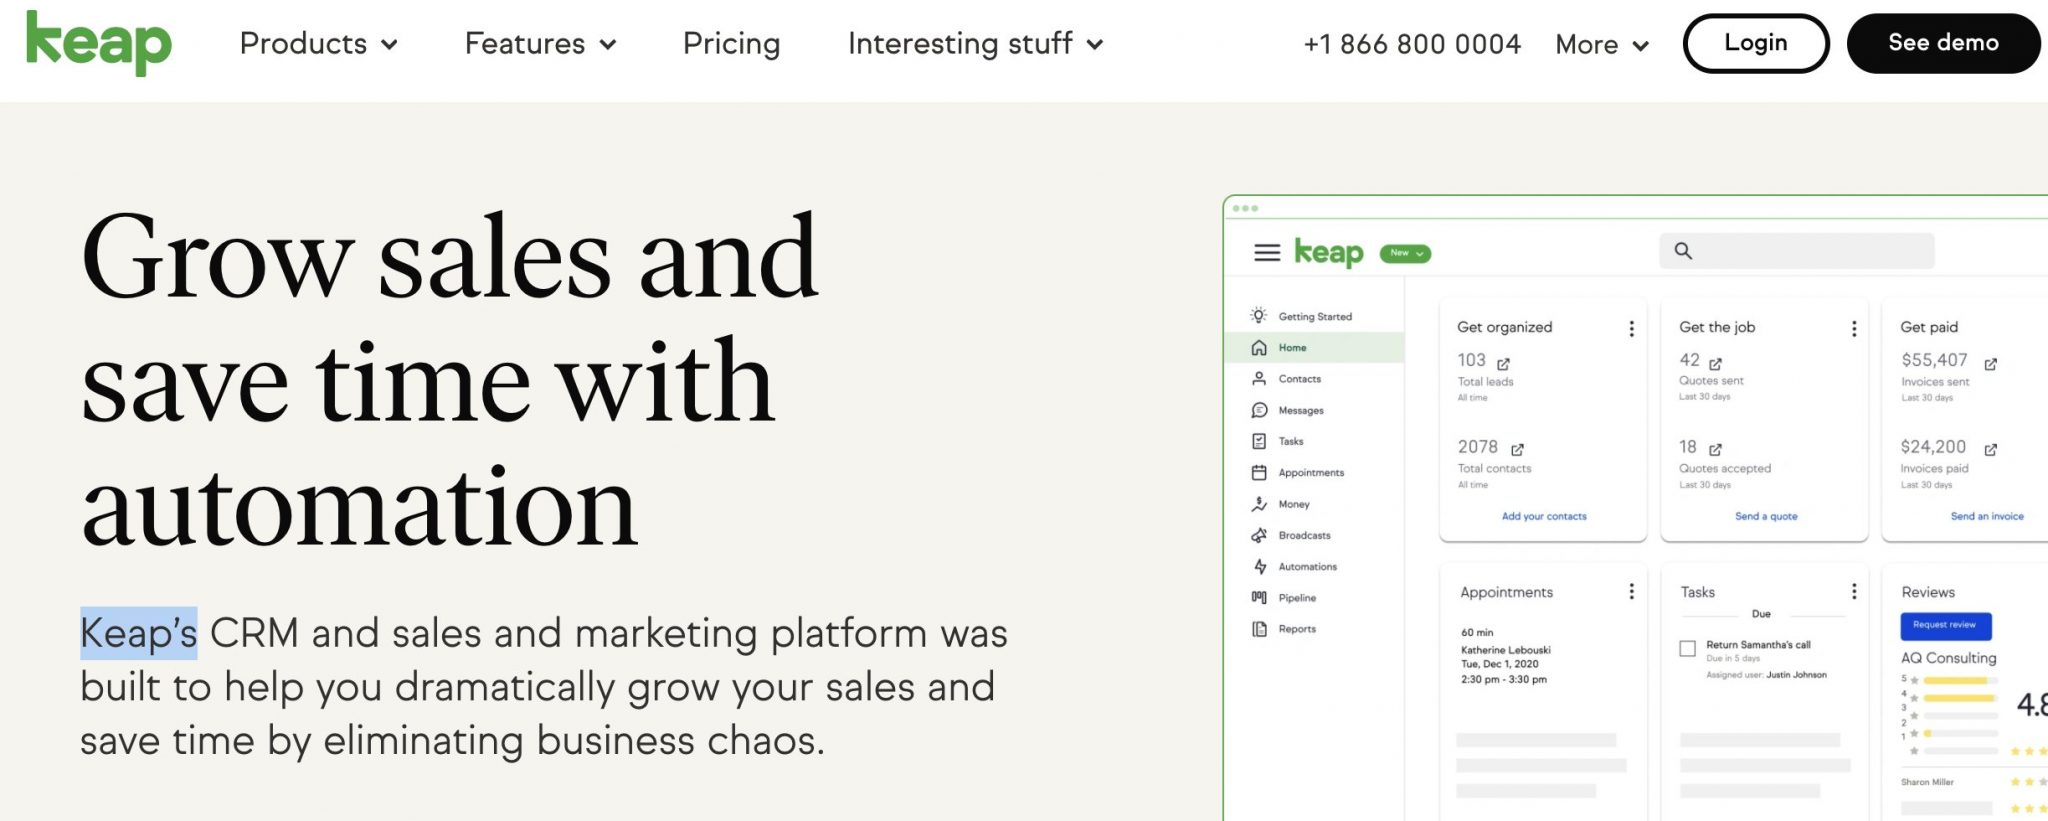Select the Pipeline icon in sidebar
Image resolution: width=2048 pixels, height=821 pixels.
(x=1259, y=597)
